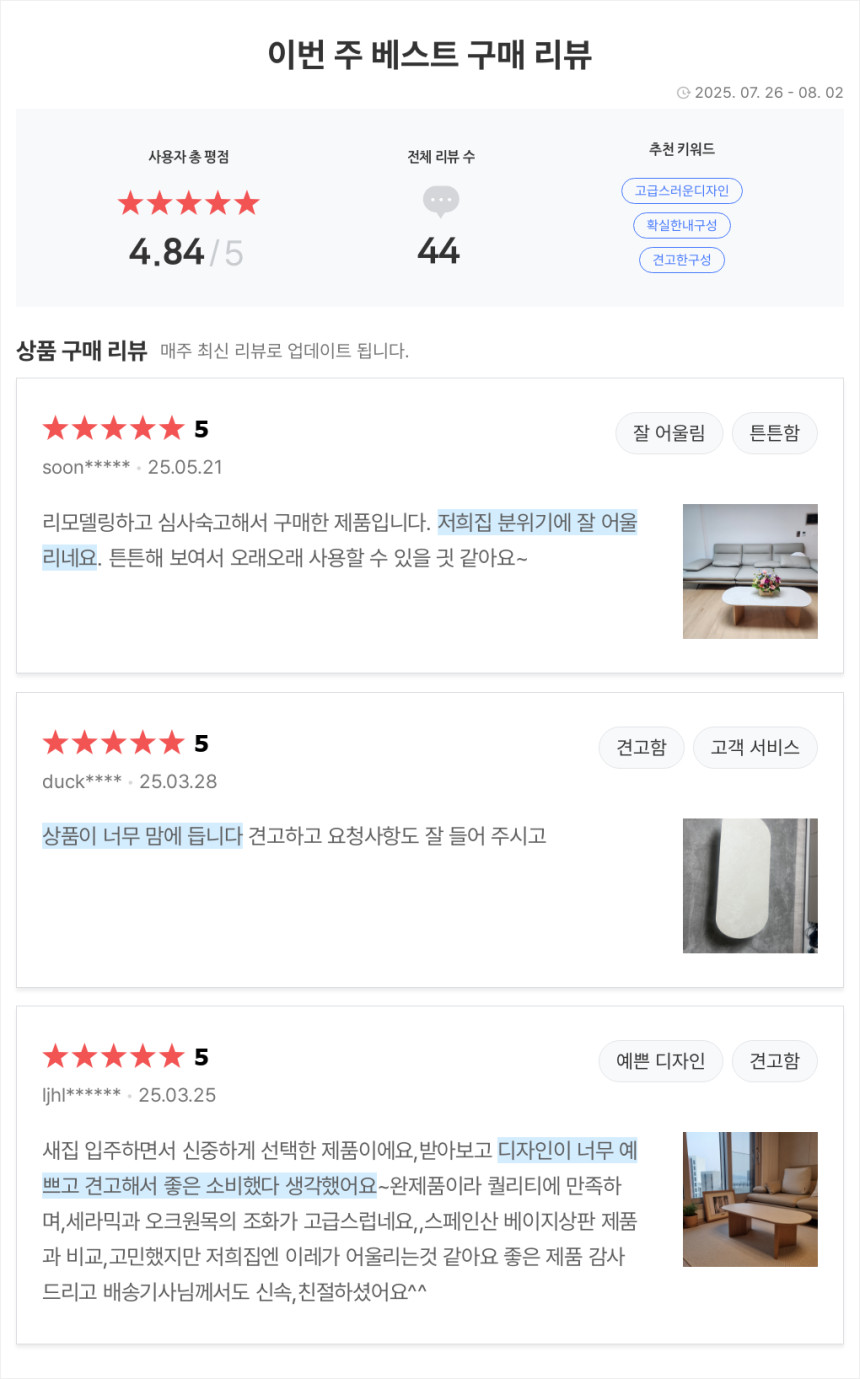This screenshot has height=1379, width=860.
Task: Open the living room sofa table photo
Action: point(750,571)
